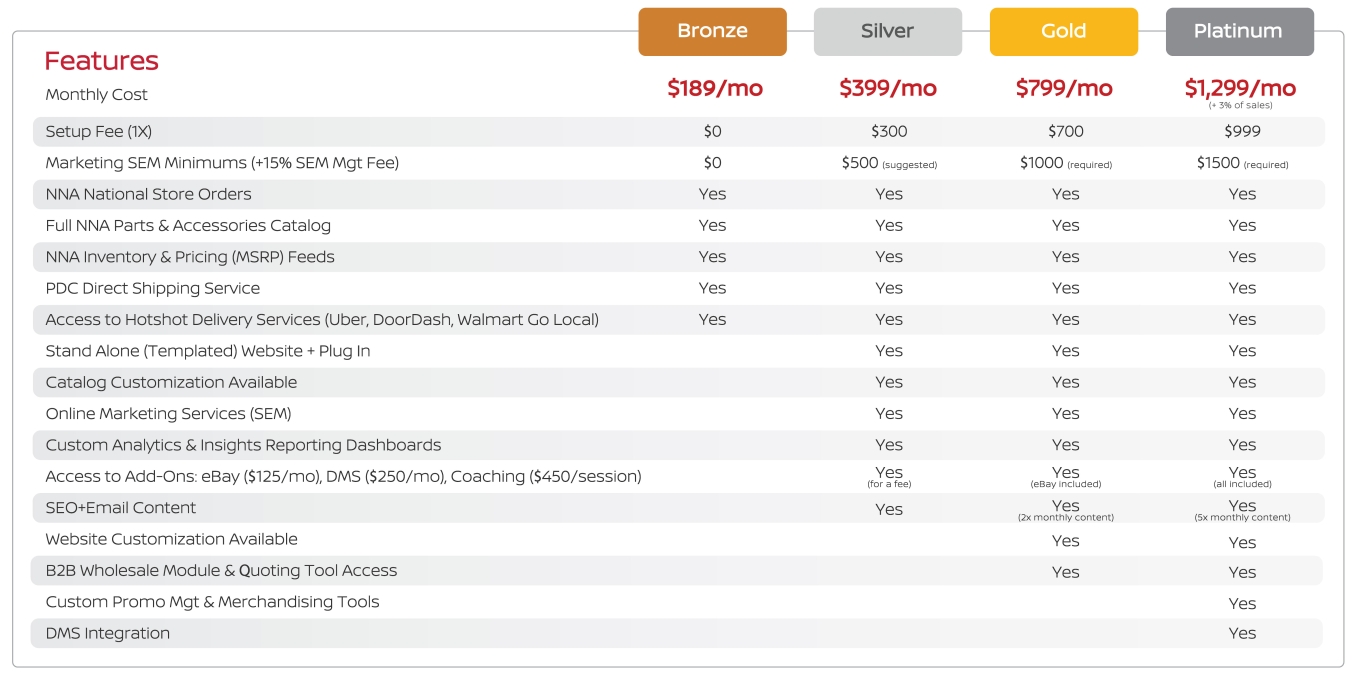
Task: Click the Bronze plan button
Action: [712, 31]
